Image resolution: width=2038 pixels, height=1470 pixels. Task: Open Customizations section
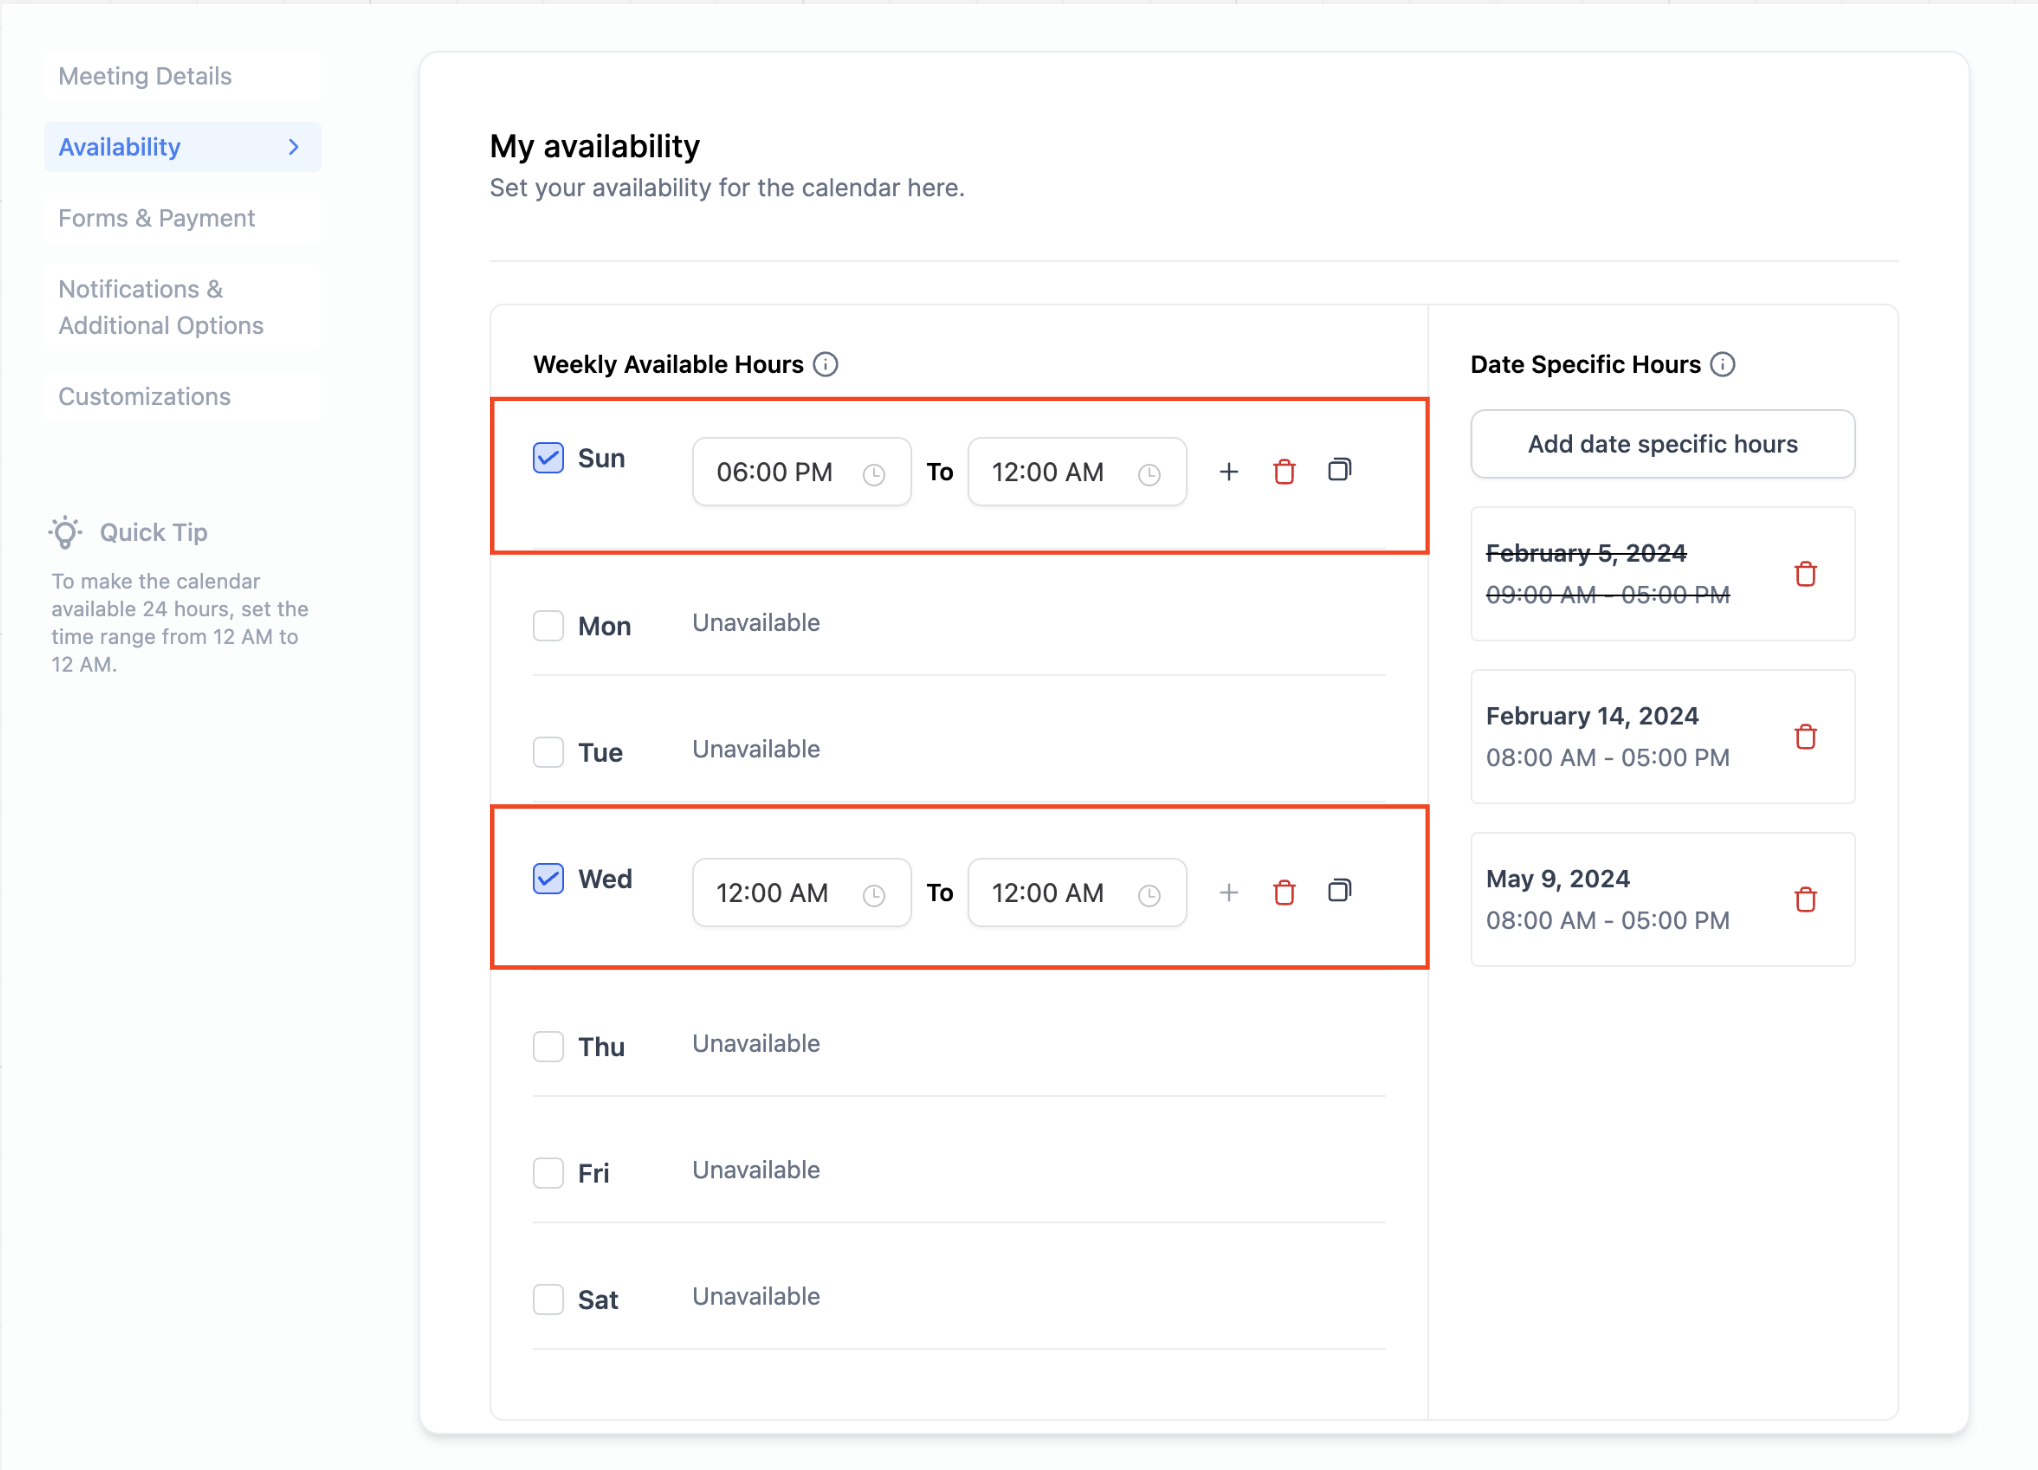182,397
